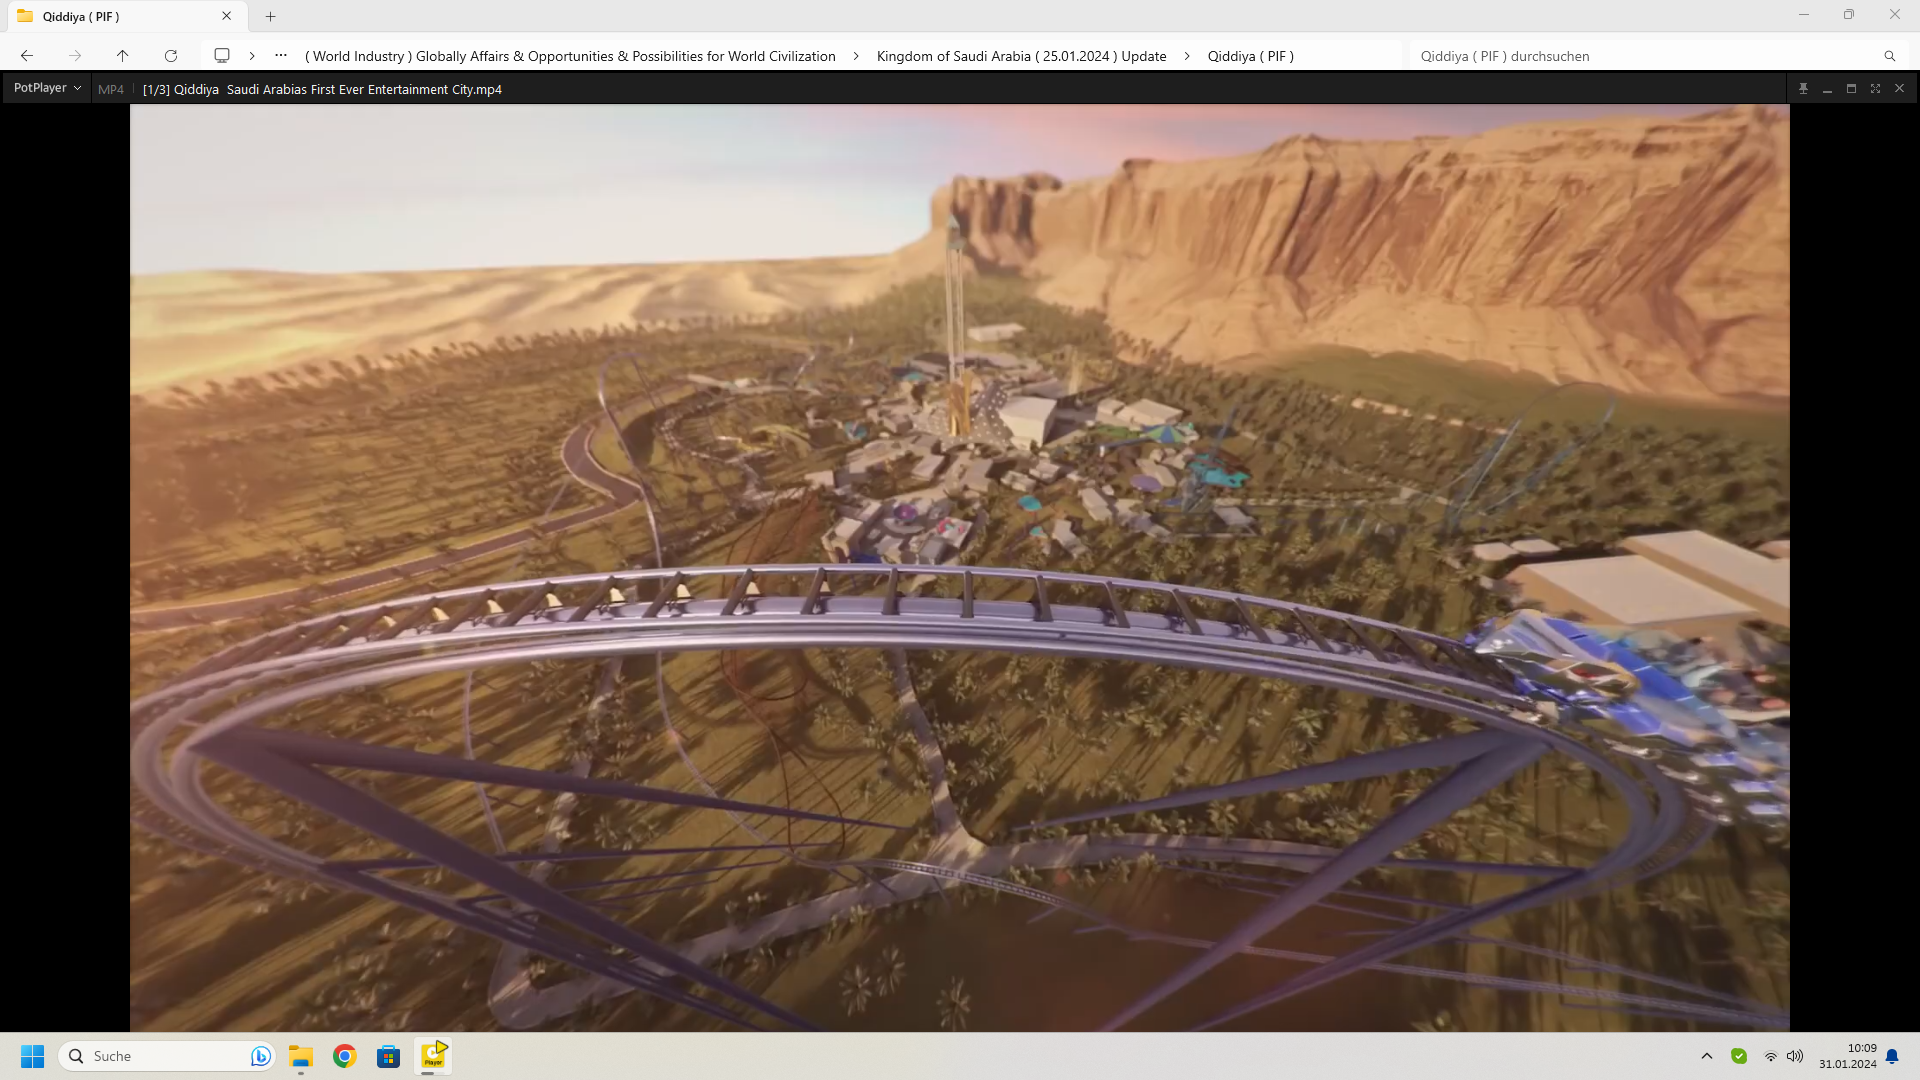Add a new File Explorer tab

coord(270,16)
